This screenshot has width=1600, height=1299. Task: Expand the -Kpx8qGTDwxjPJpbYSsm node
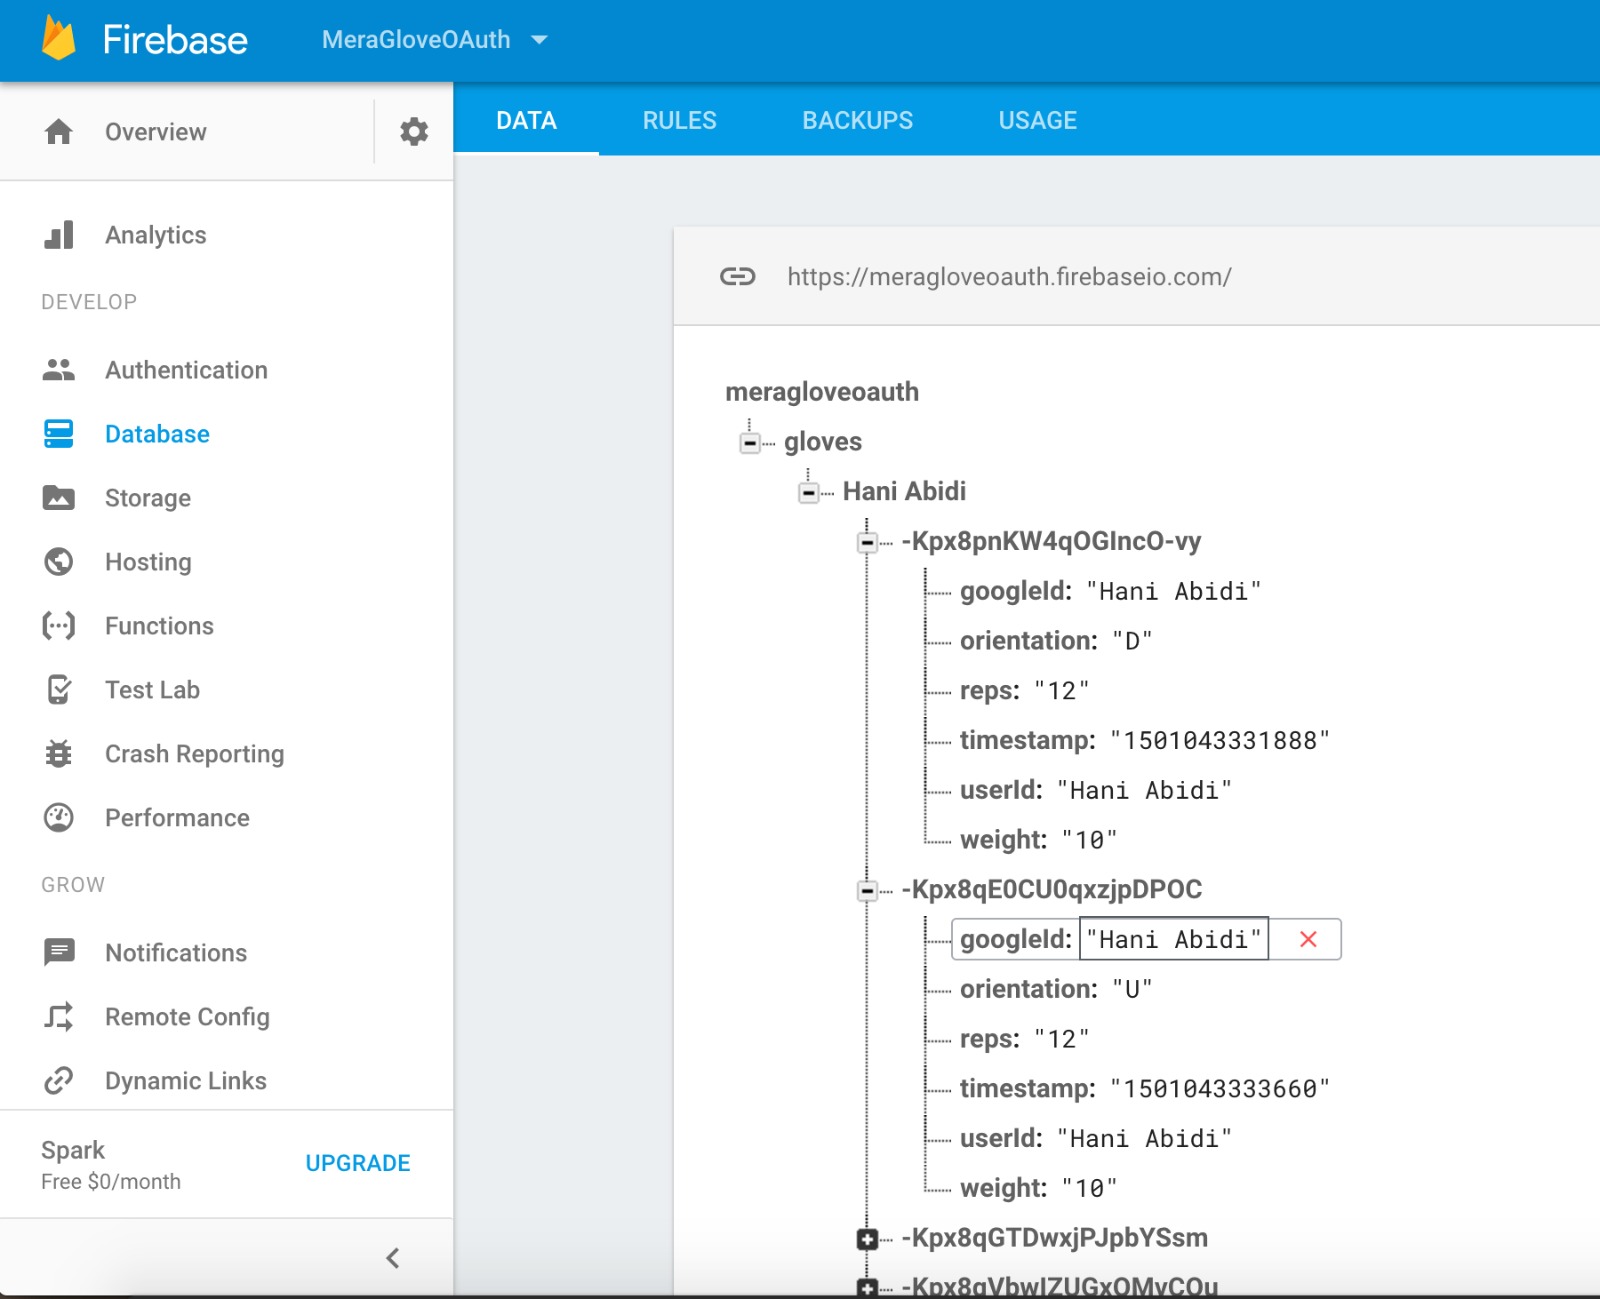click(868, 1240)
